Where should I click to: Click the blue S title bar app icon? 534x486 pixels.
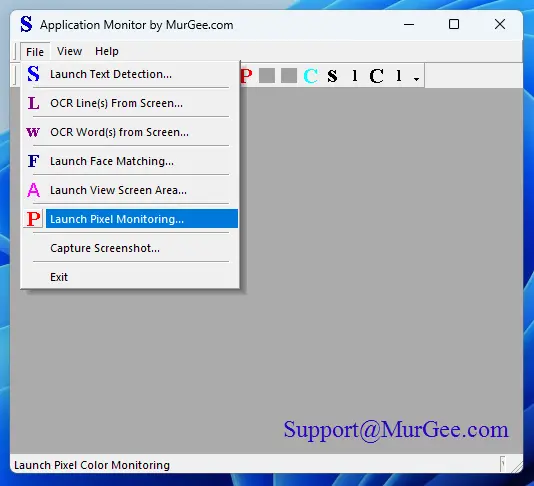coord(26,24)
